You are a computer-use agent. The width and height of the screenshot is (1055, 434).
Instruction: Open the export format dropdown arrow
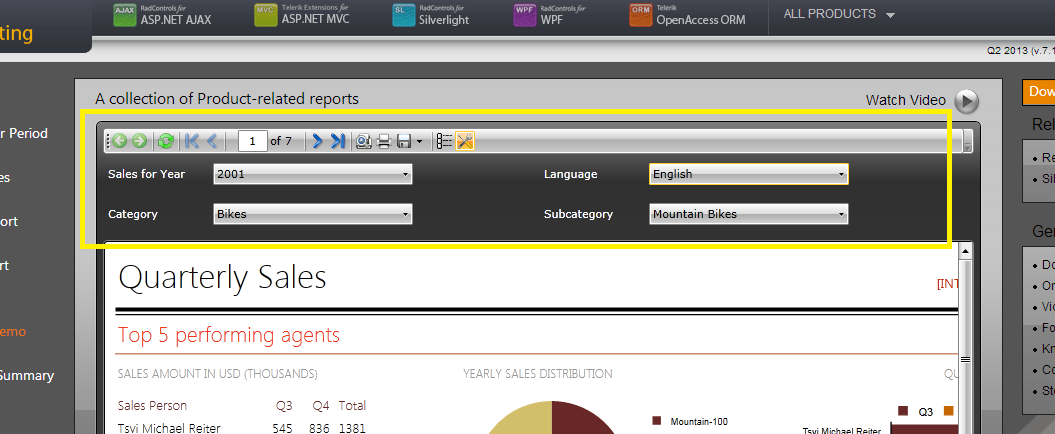pos(419,141)
